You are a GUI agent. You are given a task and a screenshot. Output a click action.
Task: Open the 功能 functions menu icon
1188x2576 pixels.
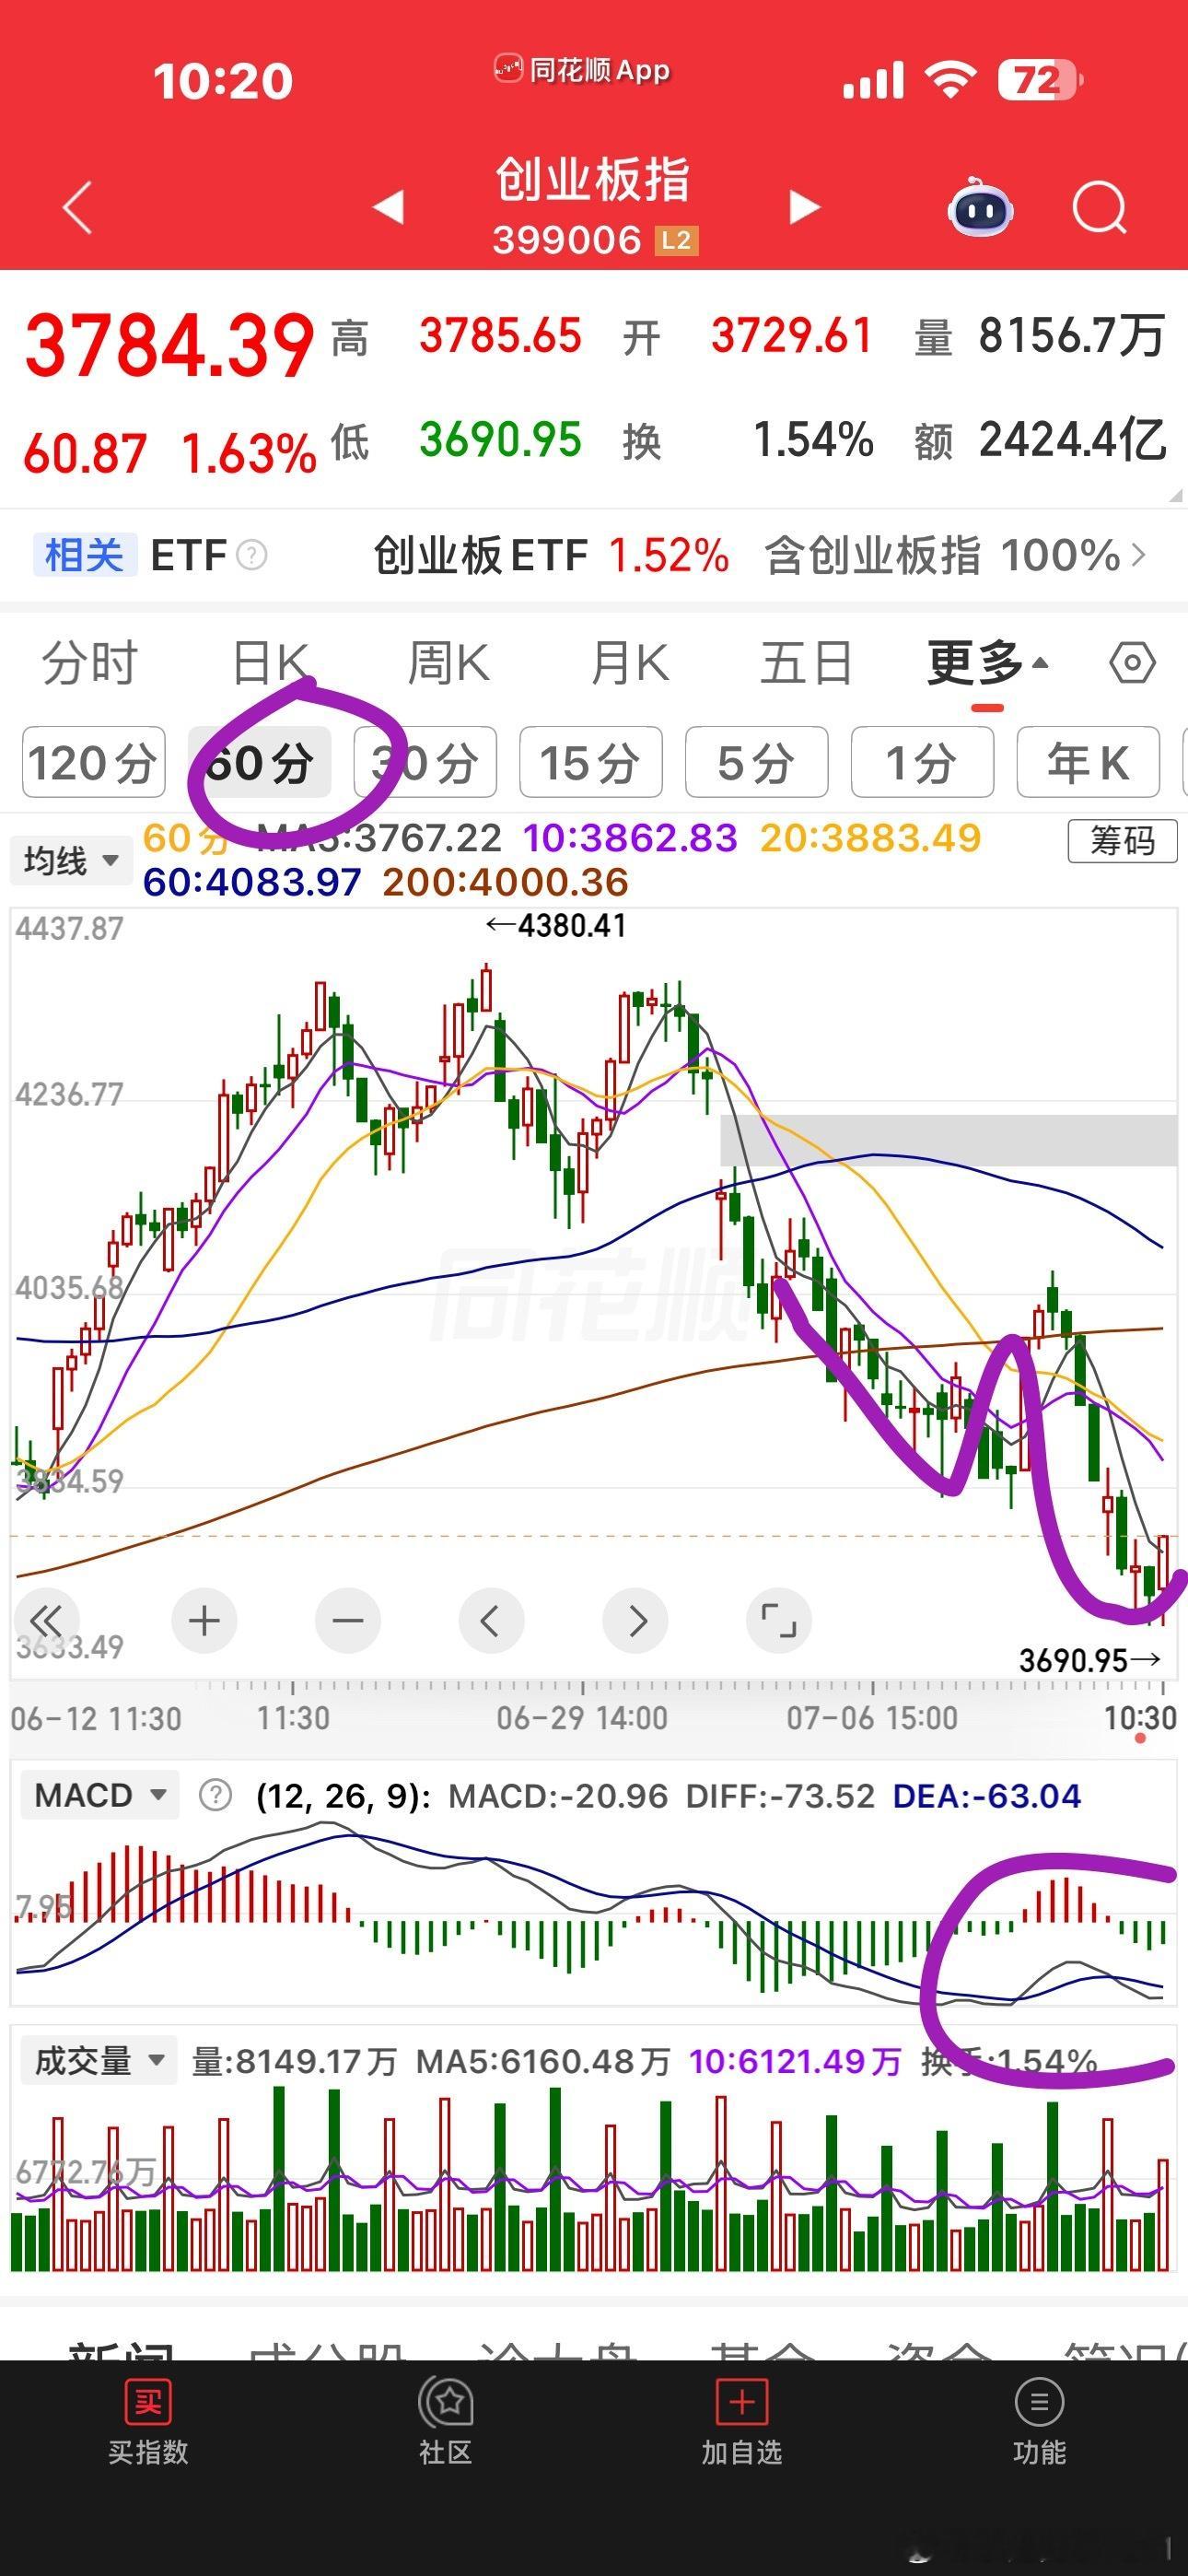click(1039, 2401)
